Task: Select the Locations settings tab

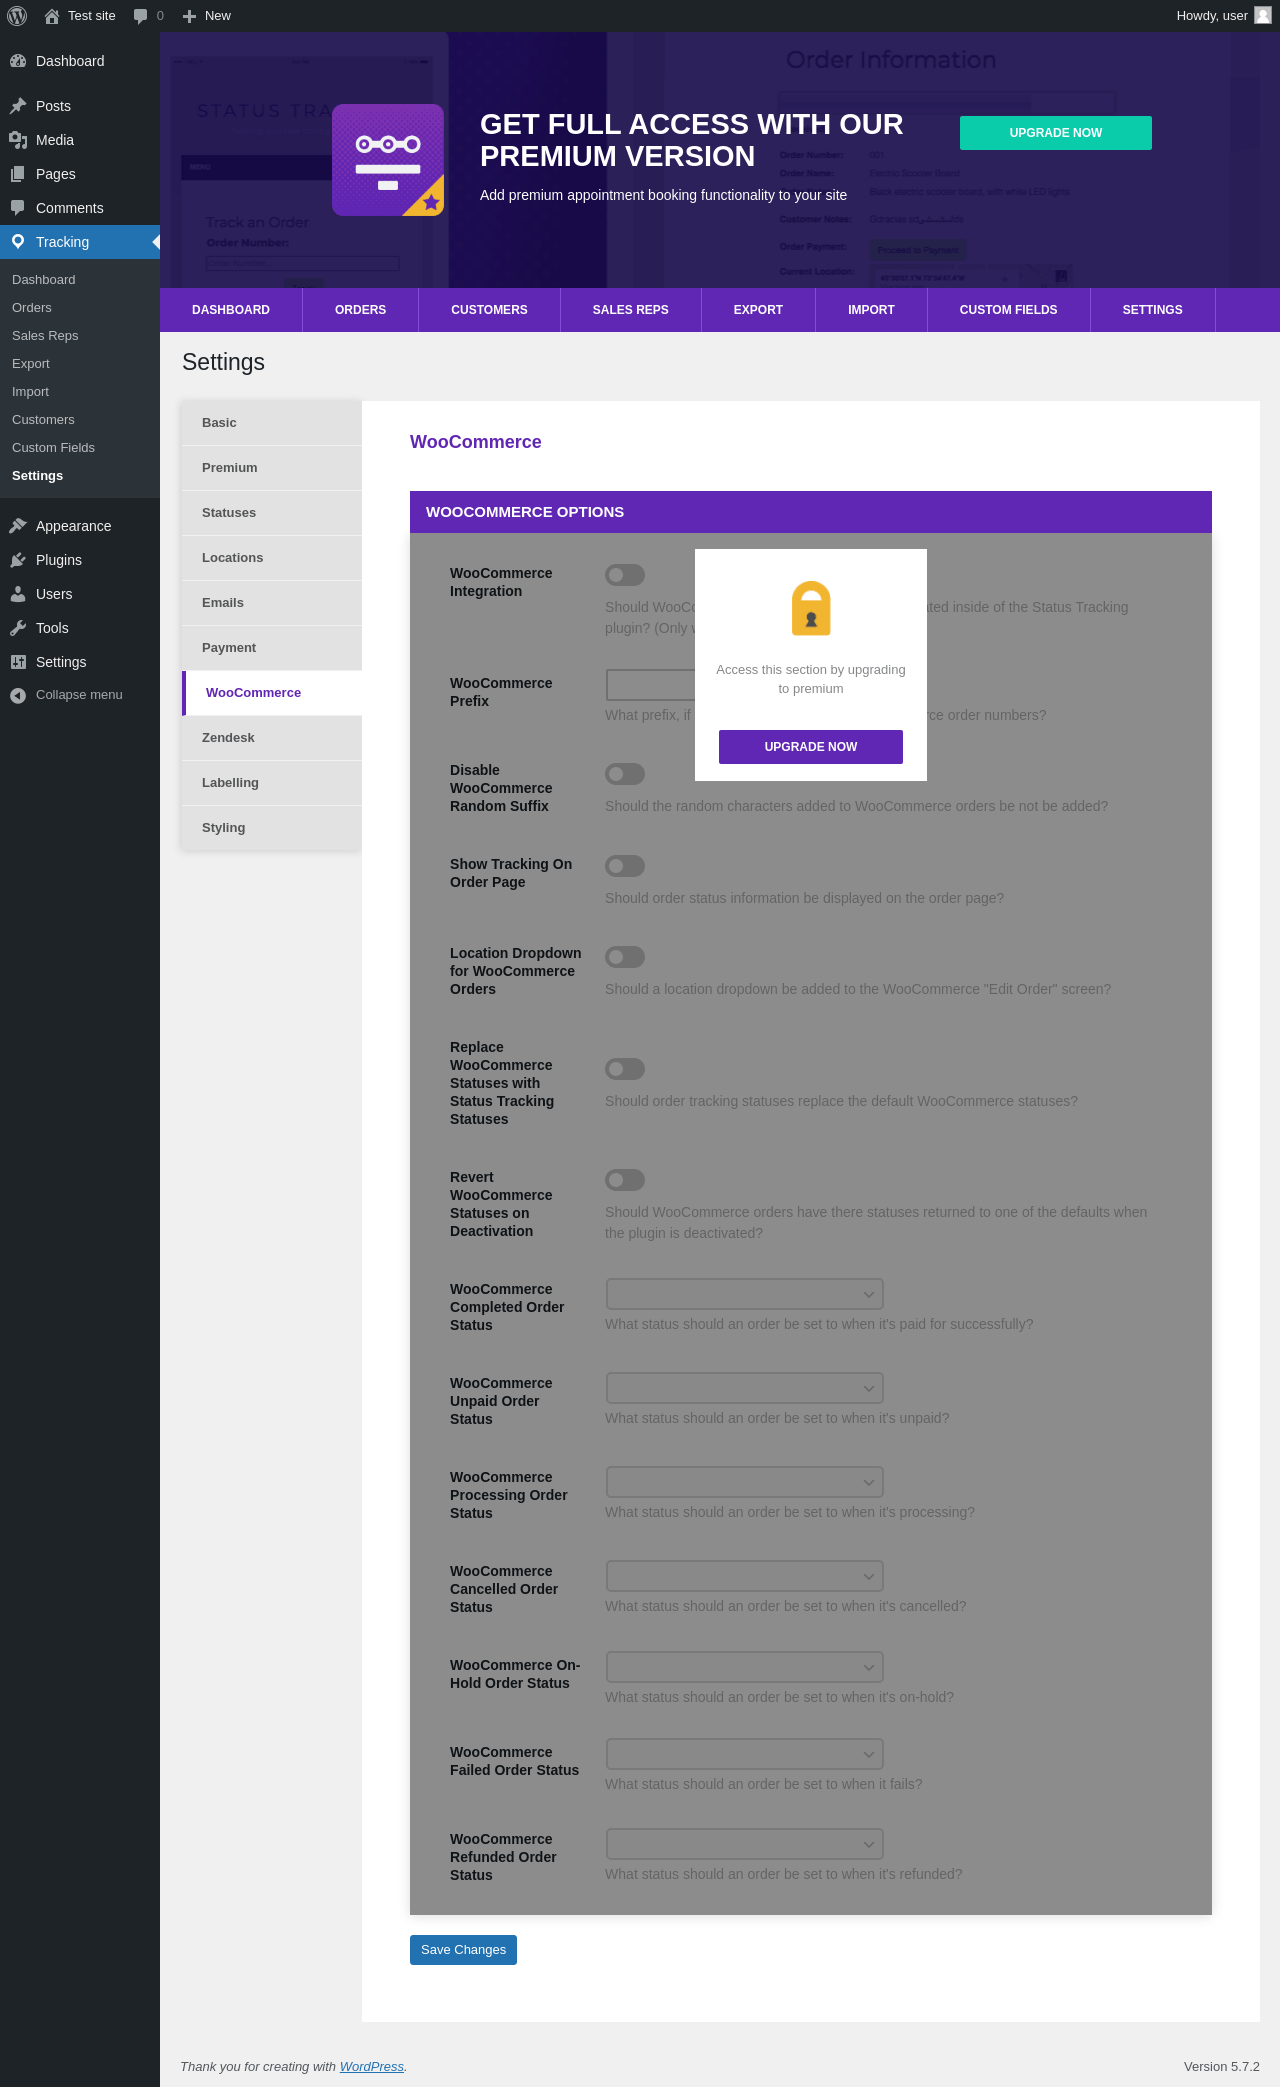Action: click(272, 558)
